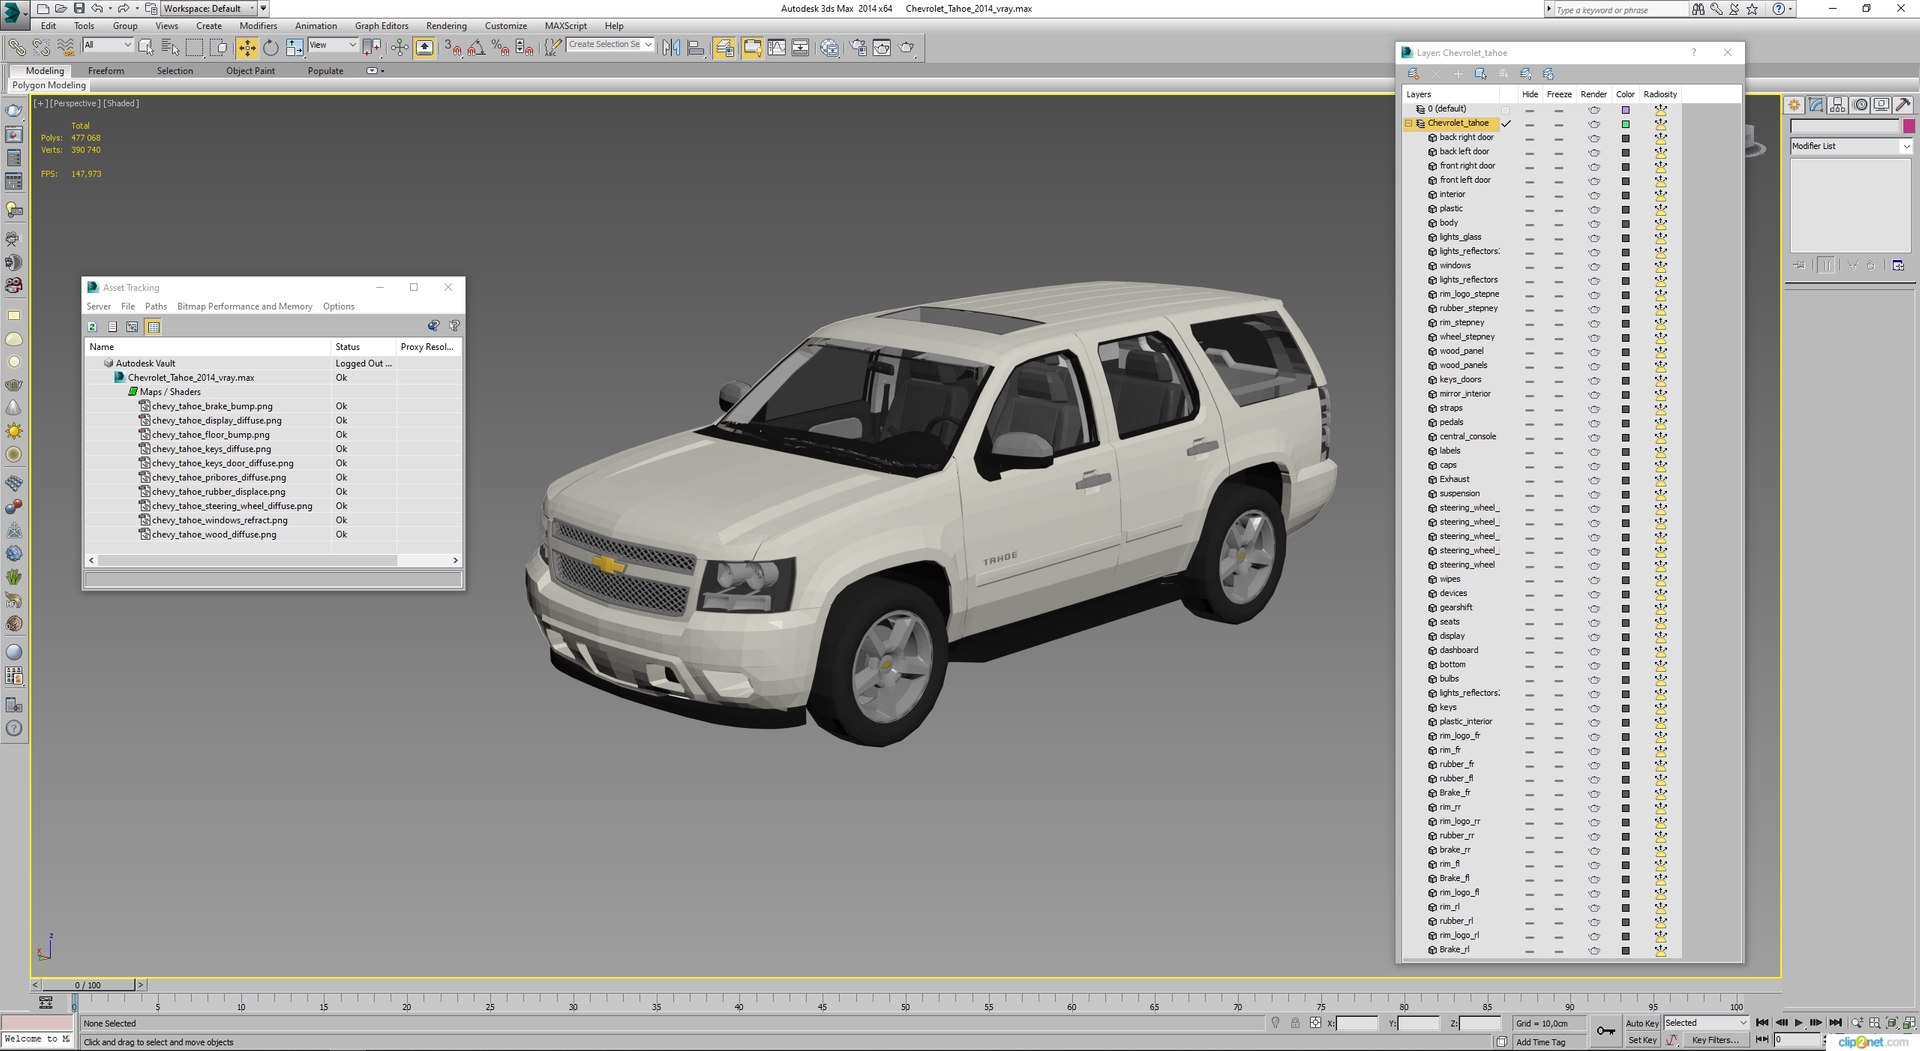Toggle Render teapot for interior layer

coord(1594,195)
